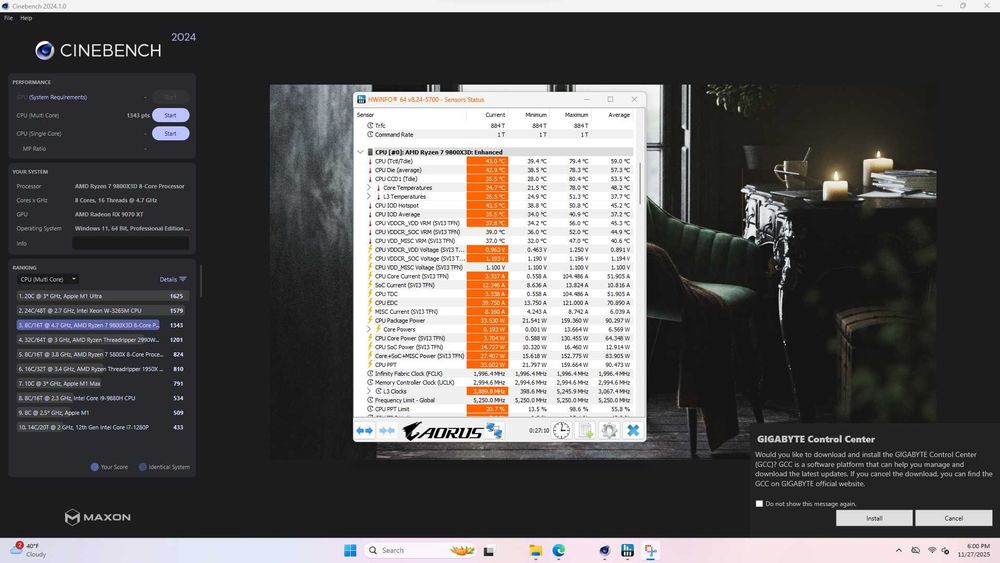The height and width of the screenshot is (563, 1000).
Task: Click the HWiNFO sensor list vertical scrollbar
Action: [x=640, y=183]
